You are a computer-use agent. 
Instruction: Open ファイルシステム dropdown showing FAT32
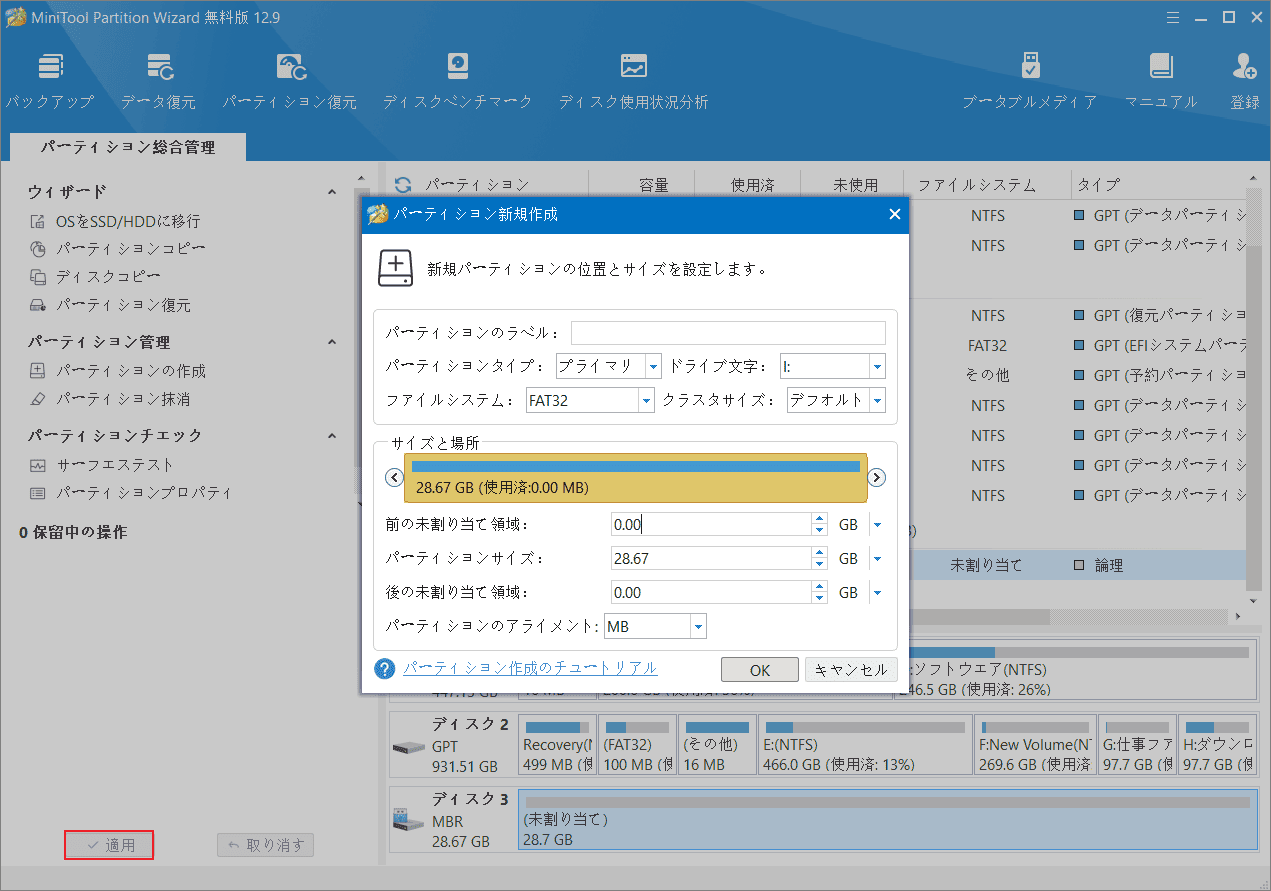coord(590,401)
